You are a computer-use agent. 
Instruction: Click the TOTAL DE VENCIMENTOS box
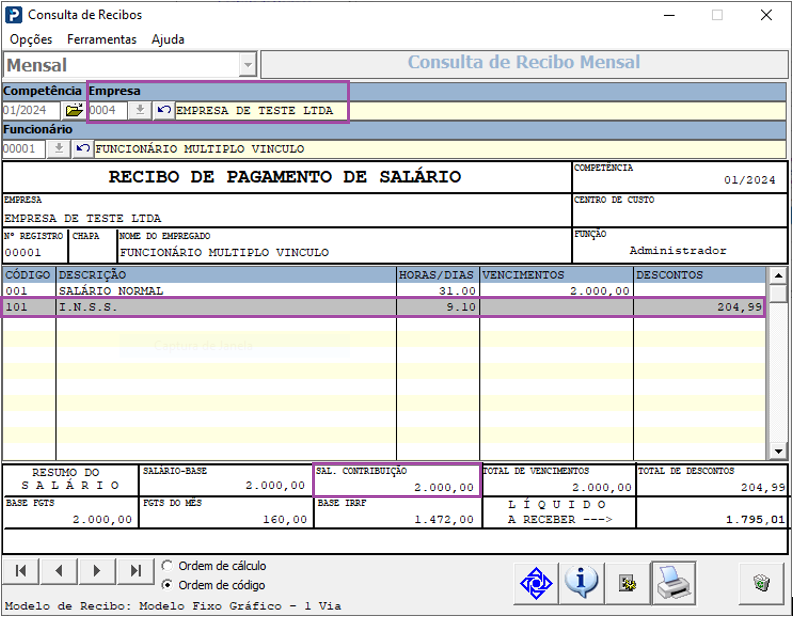(559, 480)
